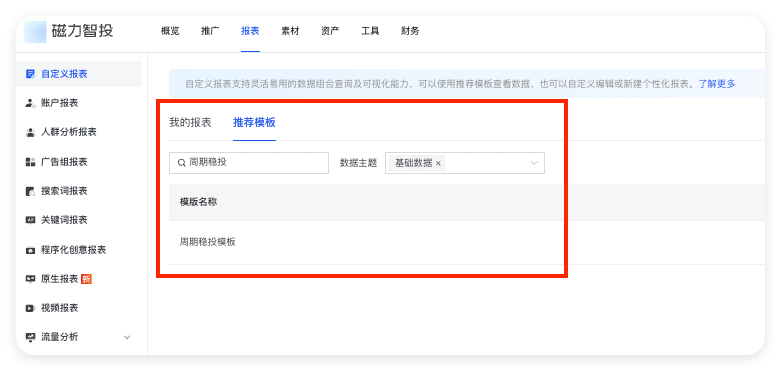This screenshot has width=780, height=370.
Task: Click the 磁力智投 logo icon
Action: pos(35,32)
